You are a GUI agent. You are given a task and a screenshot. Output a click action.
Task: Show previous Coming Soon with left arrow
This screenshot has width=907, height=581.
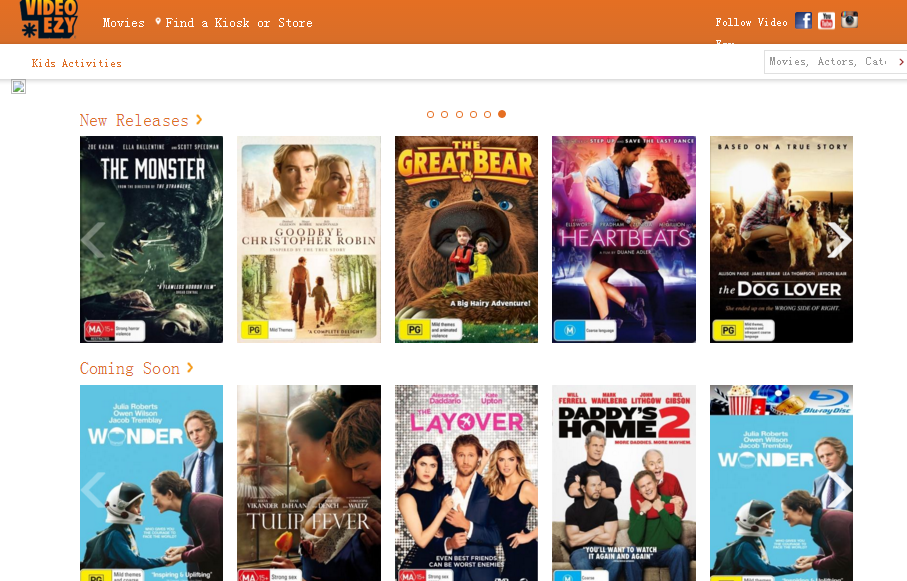click(93, 490)
